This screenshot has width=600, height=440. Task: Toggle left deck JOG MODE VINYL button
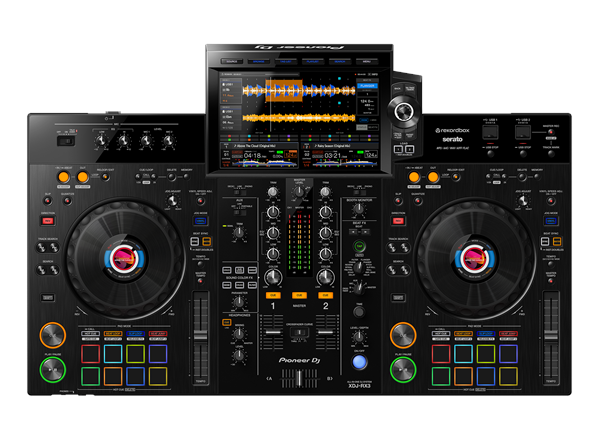click(200, 220)
